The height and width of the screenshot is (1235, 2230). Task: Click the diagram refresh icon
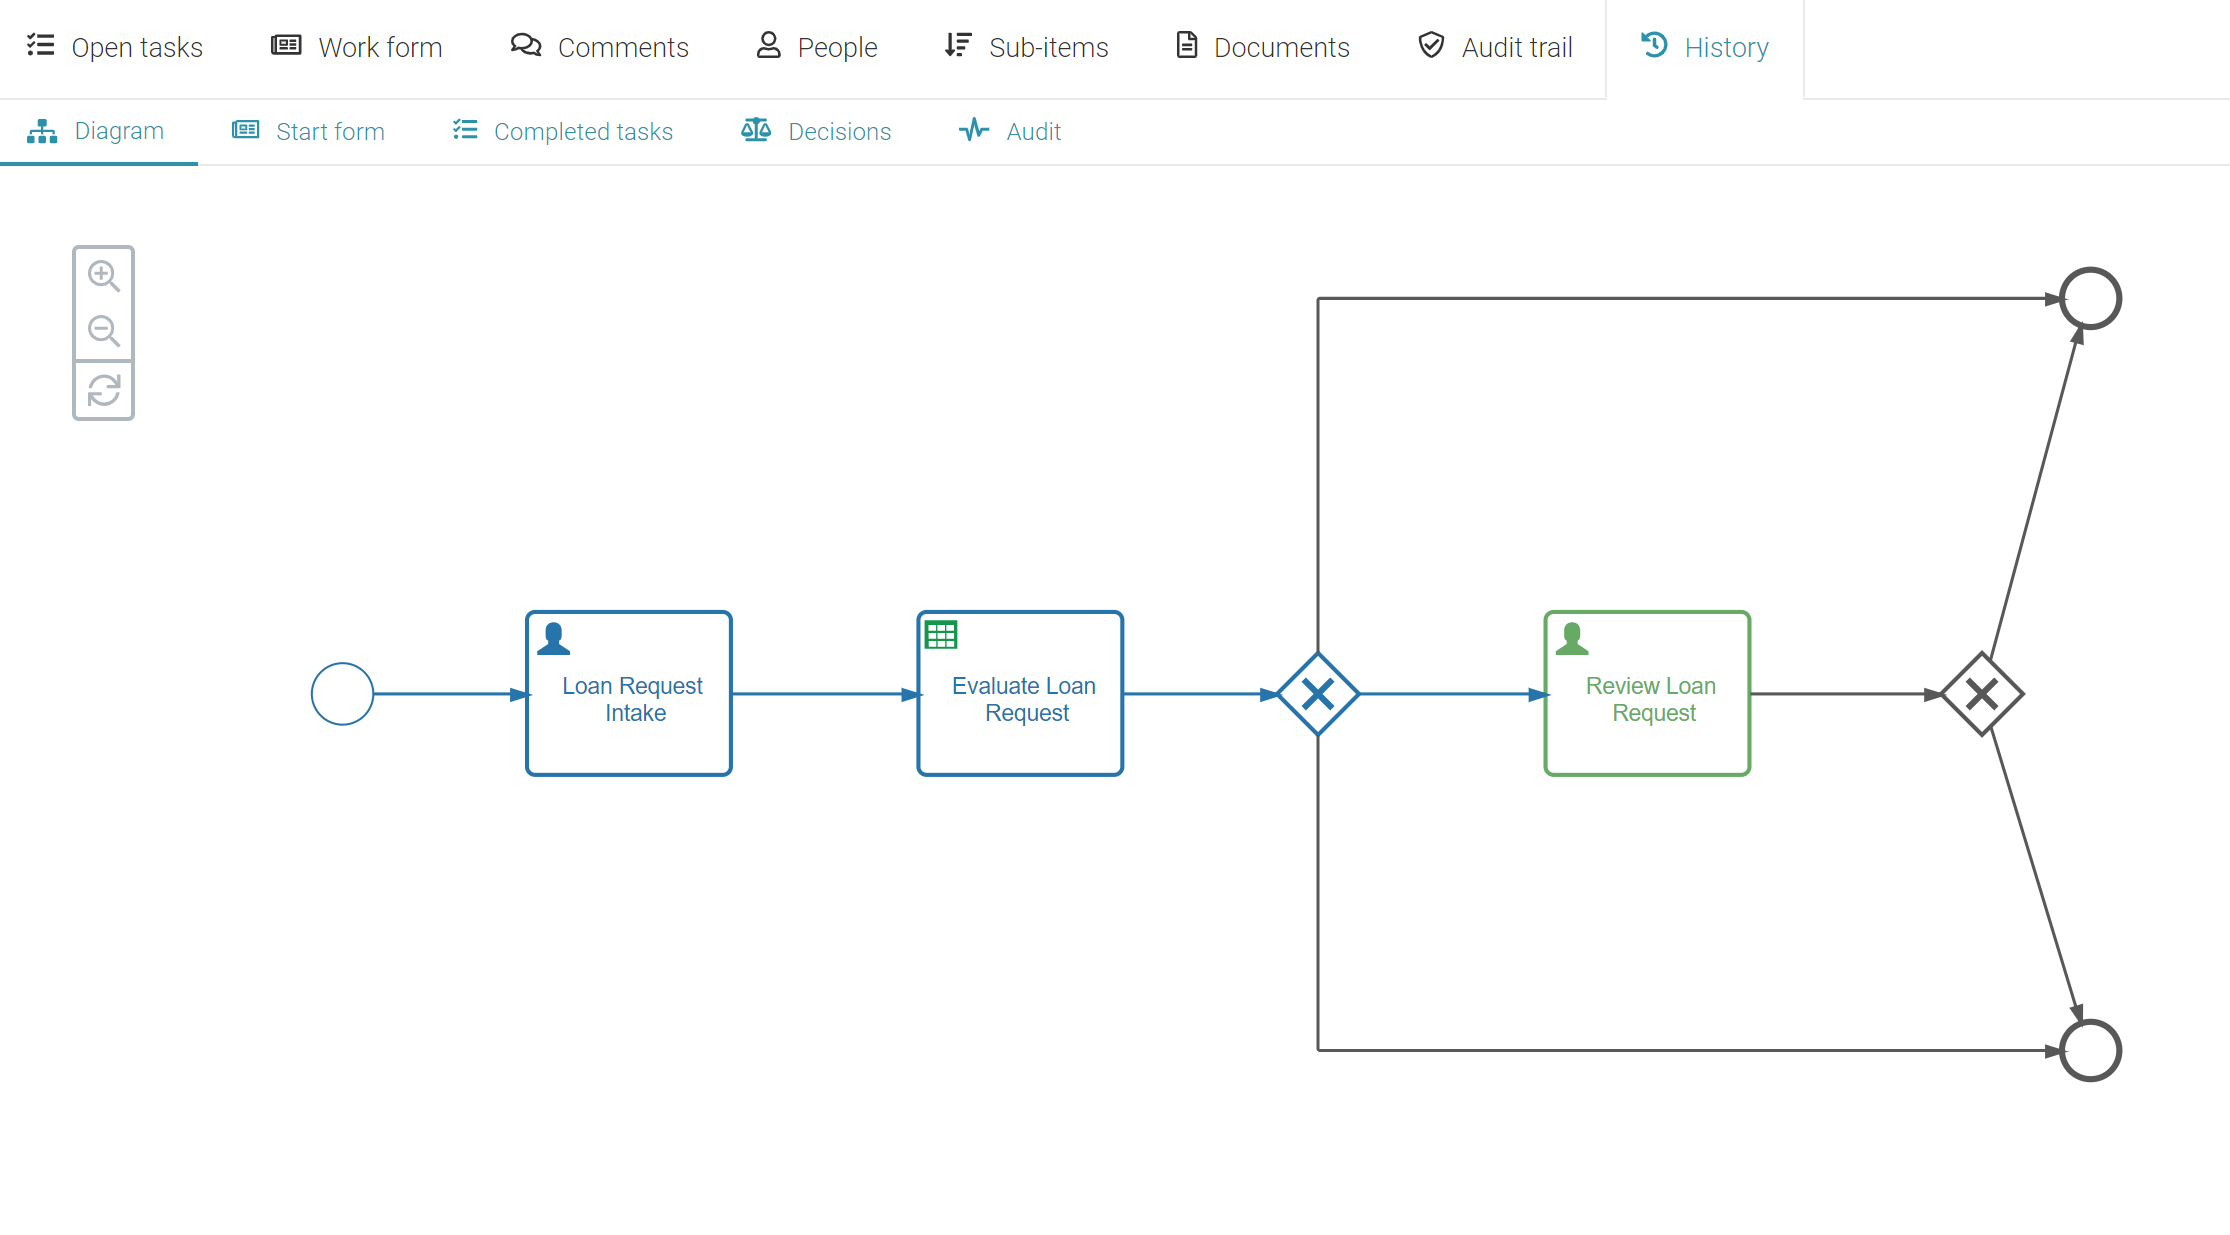pyautogui.click(x=103, y=390)
